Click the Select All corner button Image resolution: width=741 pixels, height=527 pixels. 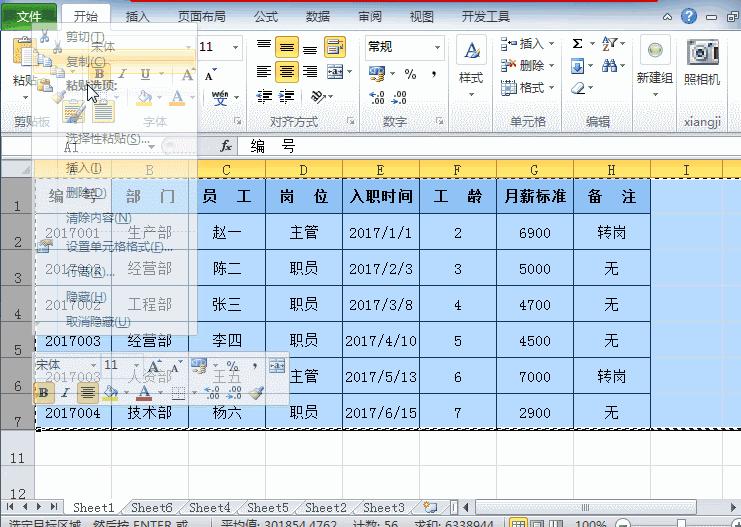point(17,169)
